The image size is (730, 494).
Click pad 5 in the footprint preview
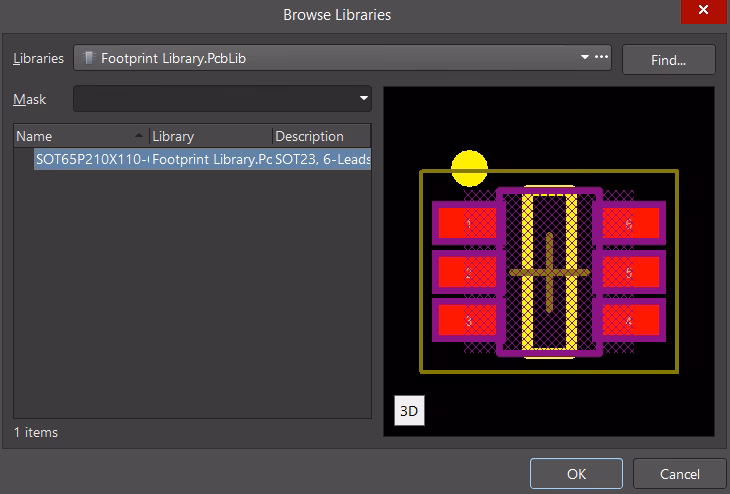tap(629, 272)
